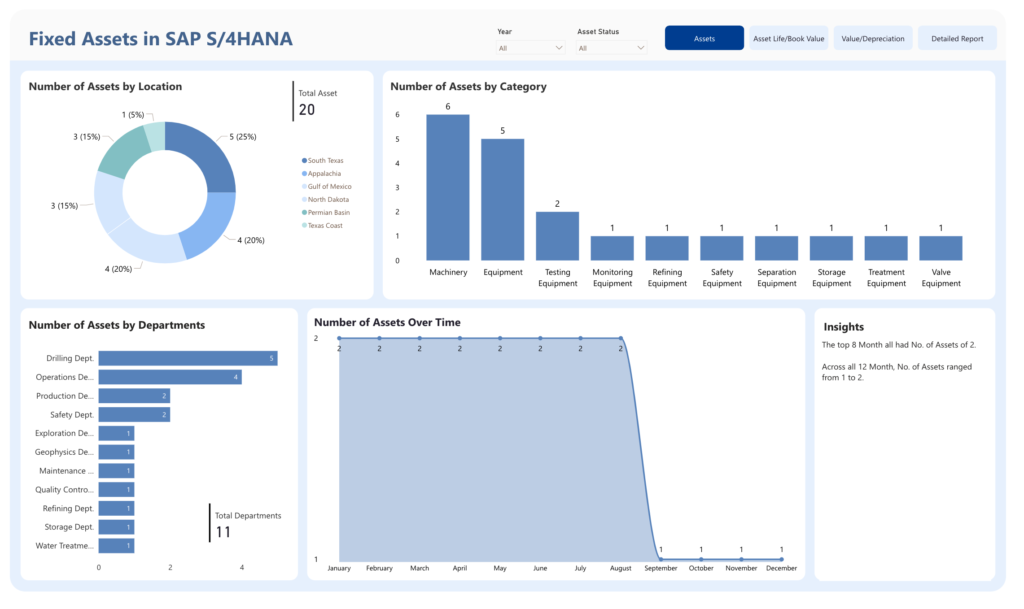Click the South Texas legend marker
The width and height of the screenshot is (1024, 609).
[x=304, y=161]
